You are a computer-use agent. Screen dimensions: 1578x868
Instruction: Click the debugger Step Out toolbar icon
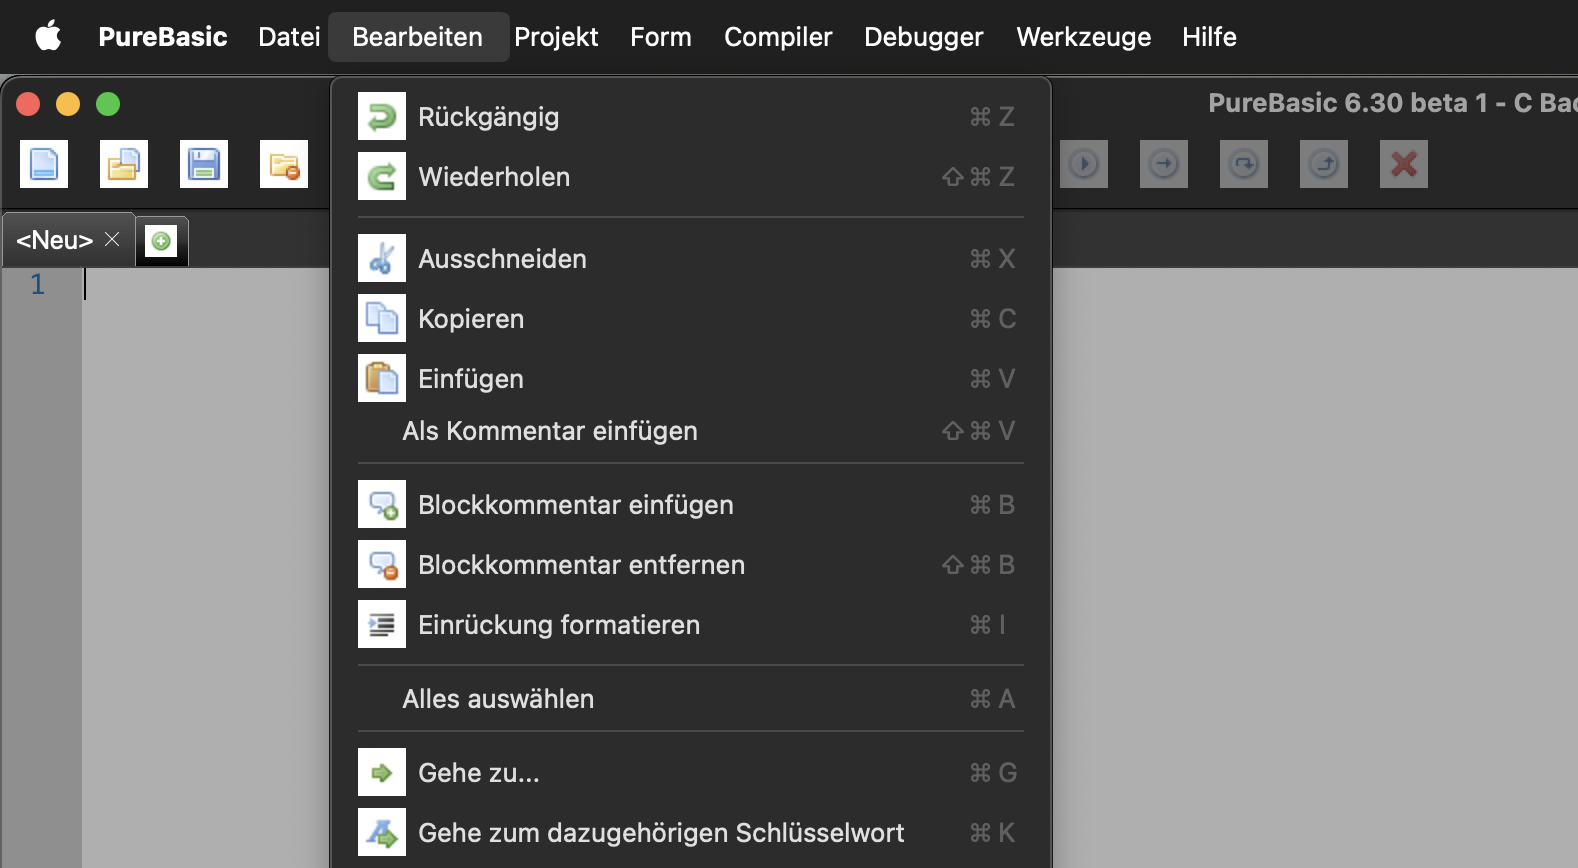pyautogui.click(x=1324, y=164)
